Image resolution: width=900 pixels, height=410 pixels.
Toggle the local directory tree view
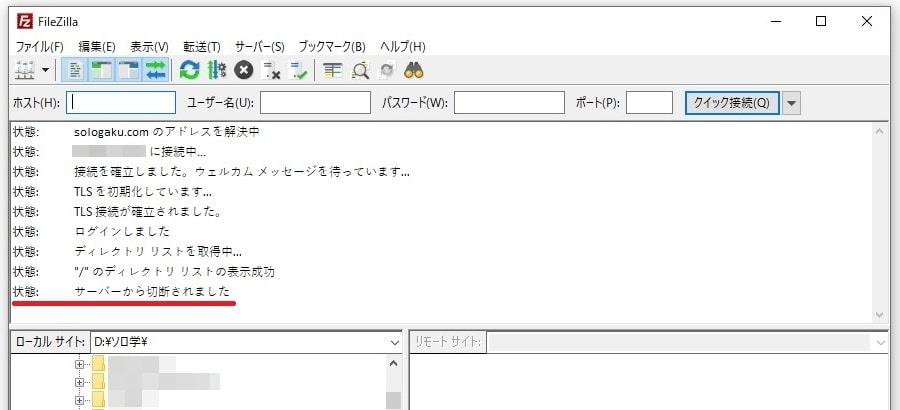(x=102, y=70)
